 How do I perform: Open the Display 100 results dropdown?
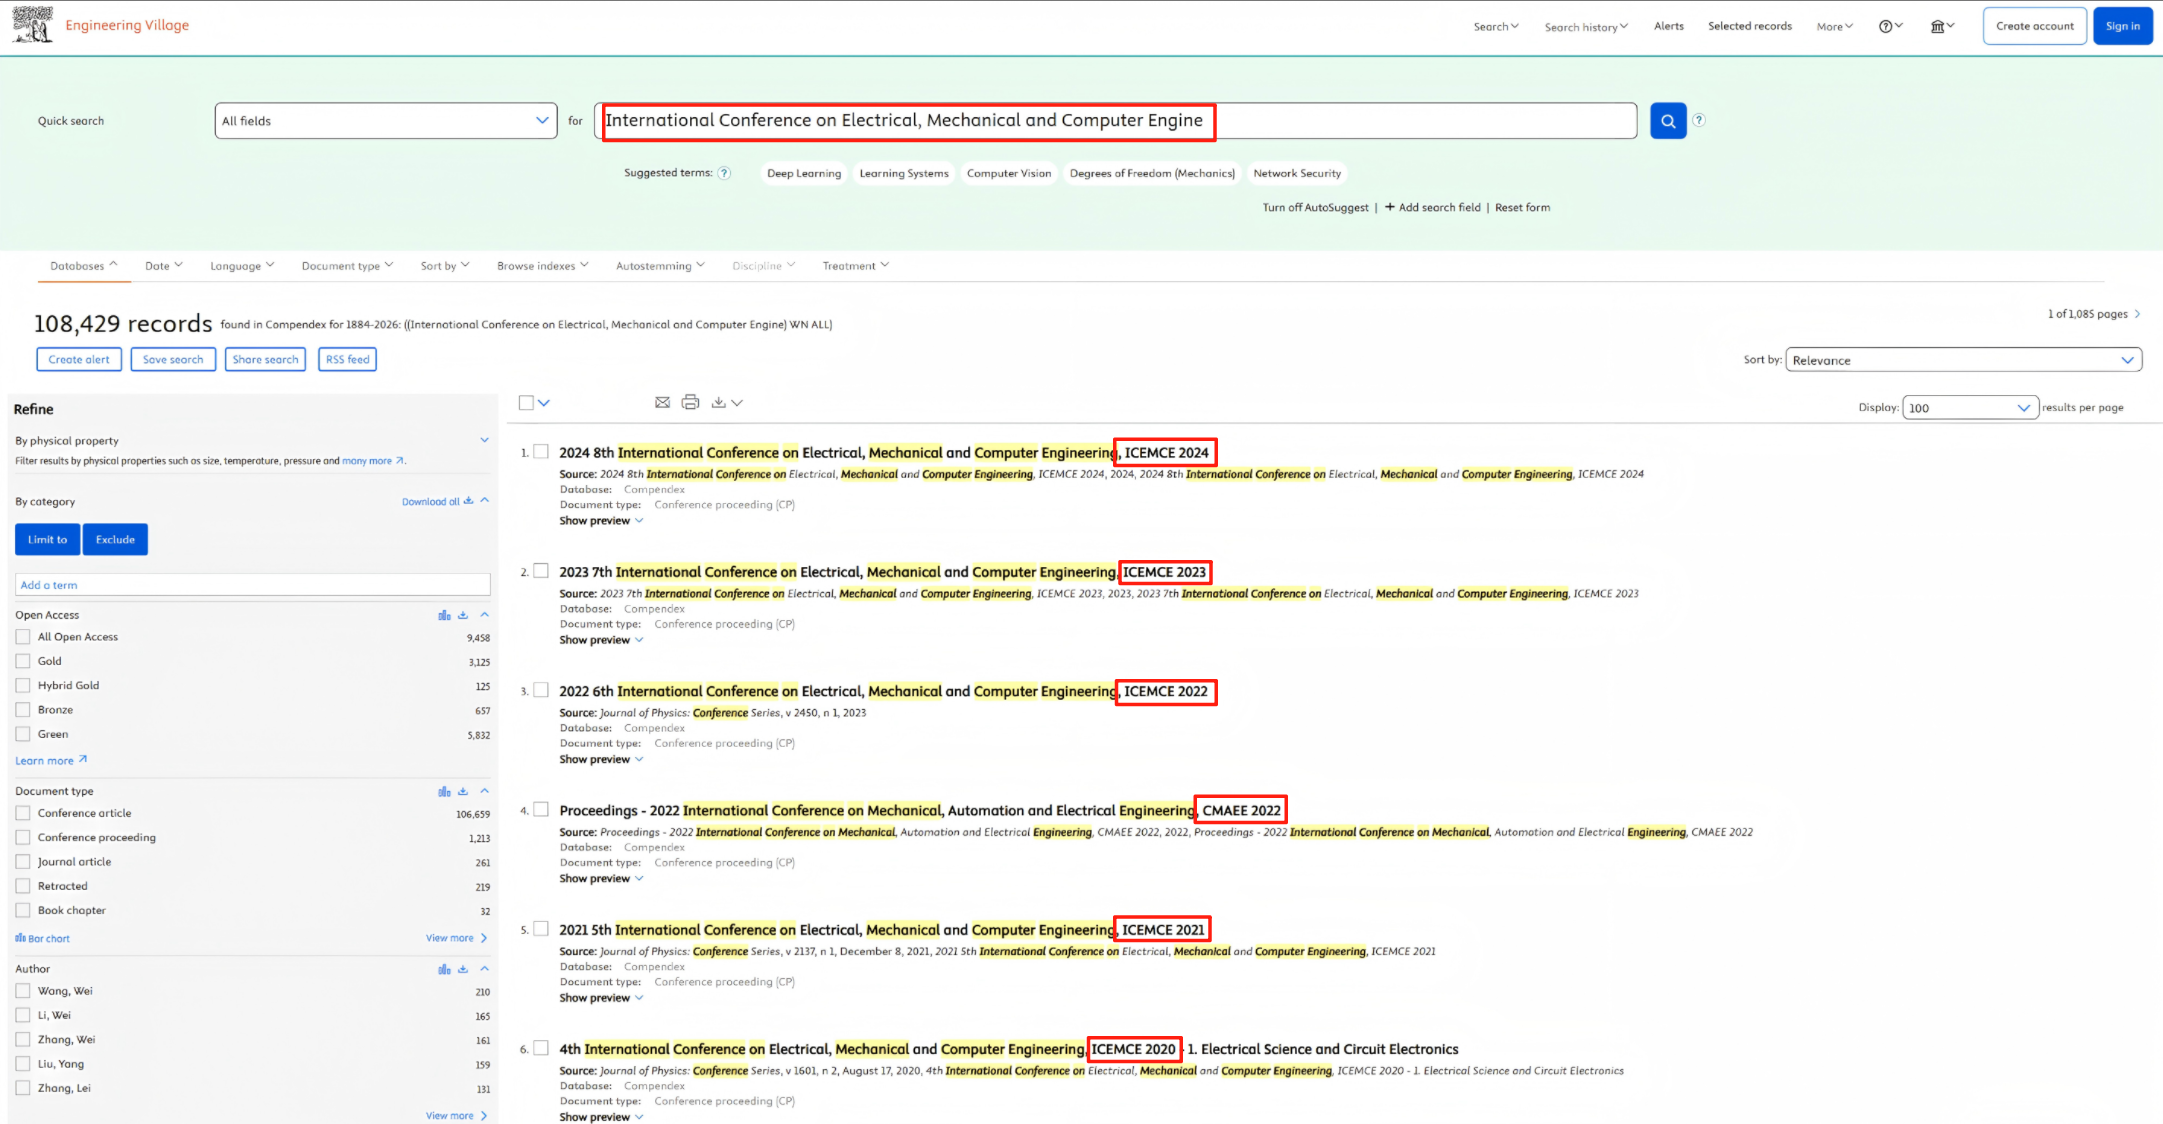(x=1970, y=408)
